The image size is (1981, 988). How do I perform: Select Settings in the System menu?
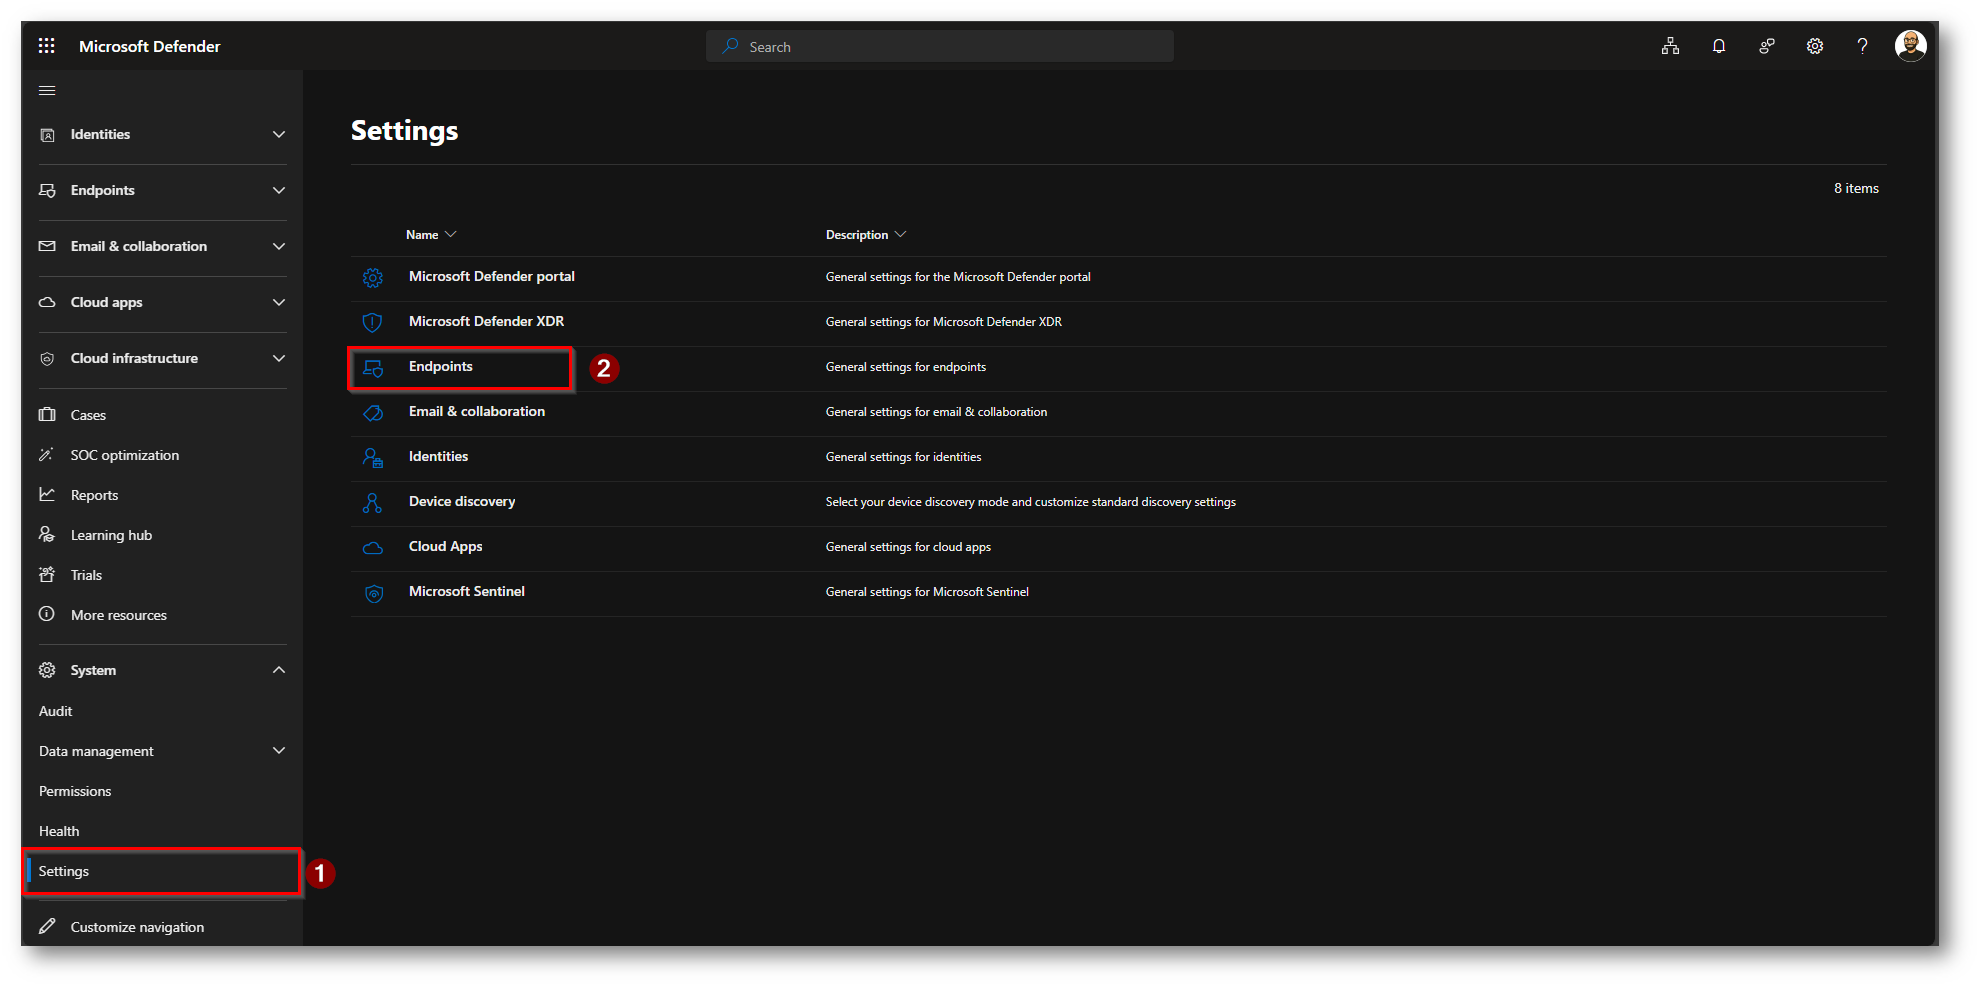click(x=64, y=871)
